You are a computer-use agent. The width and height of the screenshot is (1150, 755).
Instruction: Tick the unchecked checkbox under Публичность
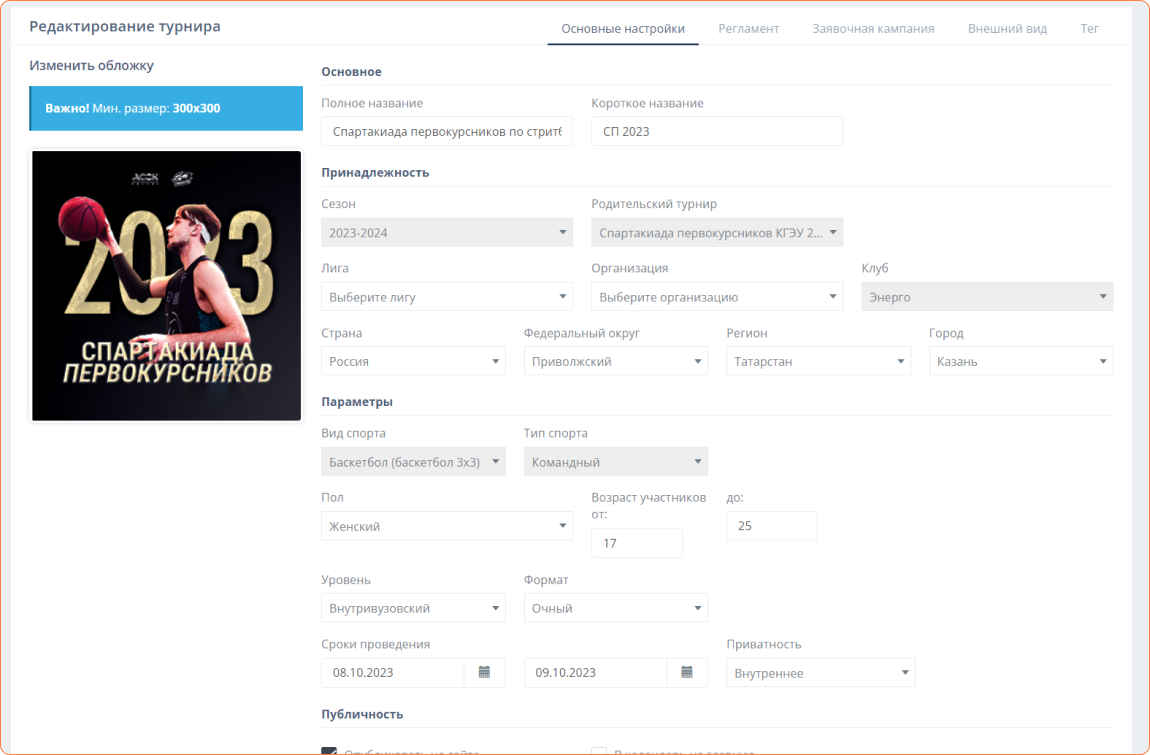(x=599, y=751)
